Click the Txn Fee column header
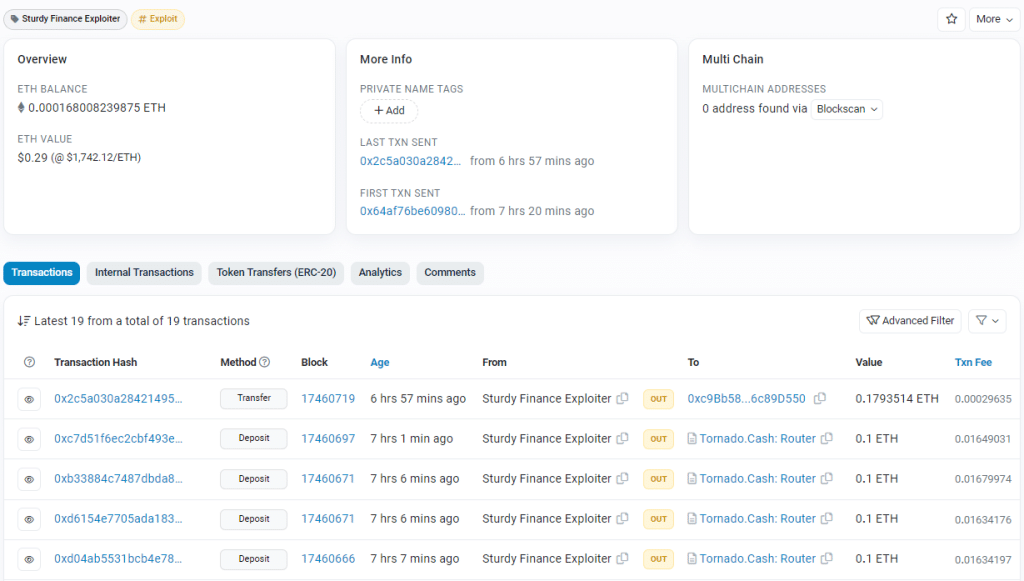Image resolution: width=1024 pixels, height=581 pixels. [x=973, y=362]
